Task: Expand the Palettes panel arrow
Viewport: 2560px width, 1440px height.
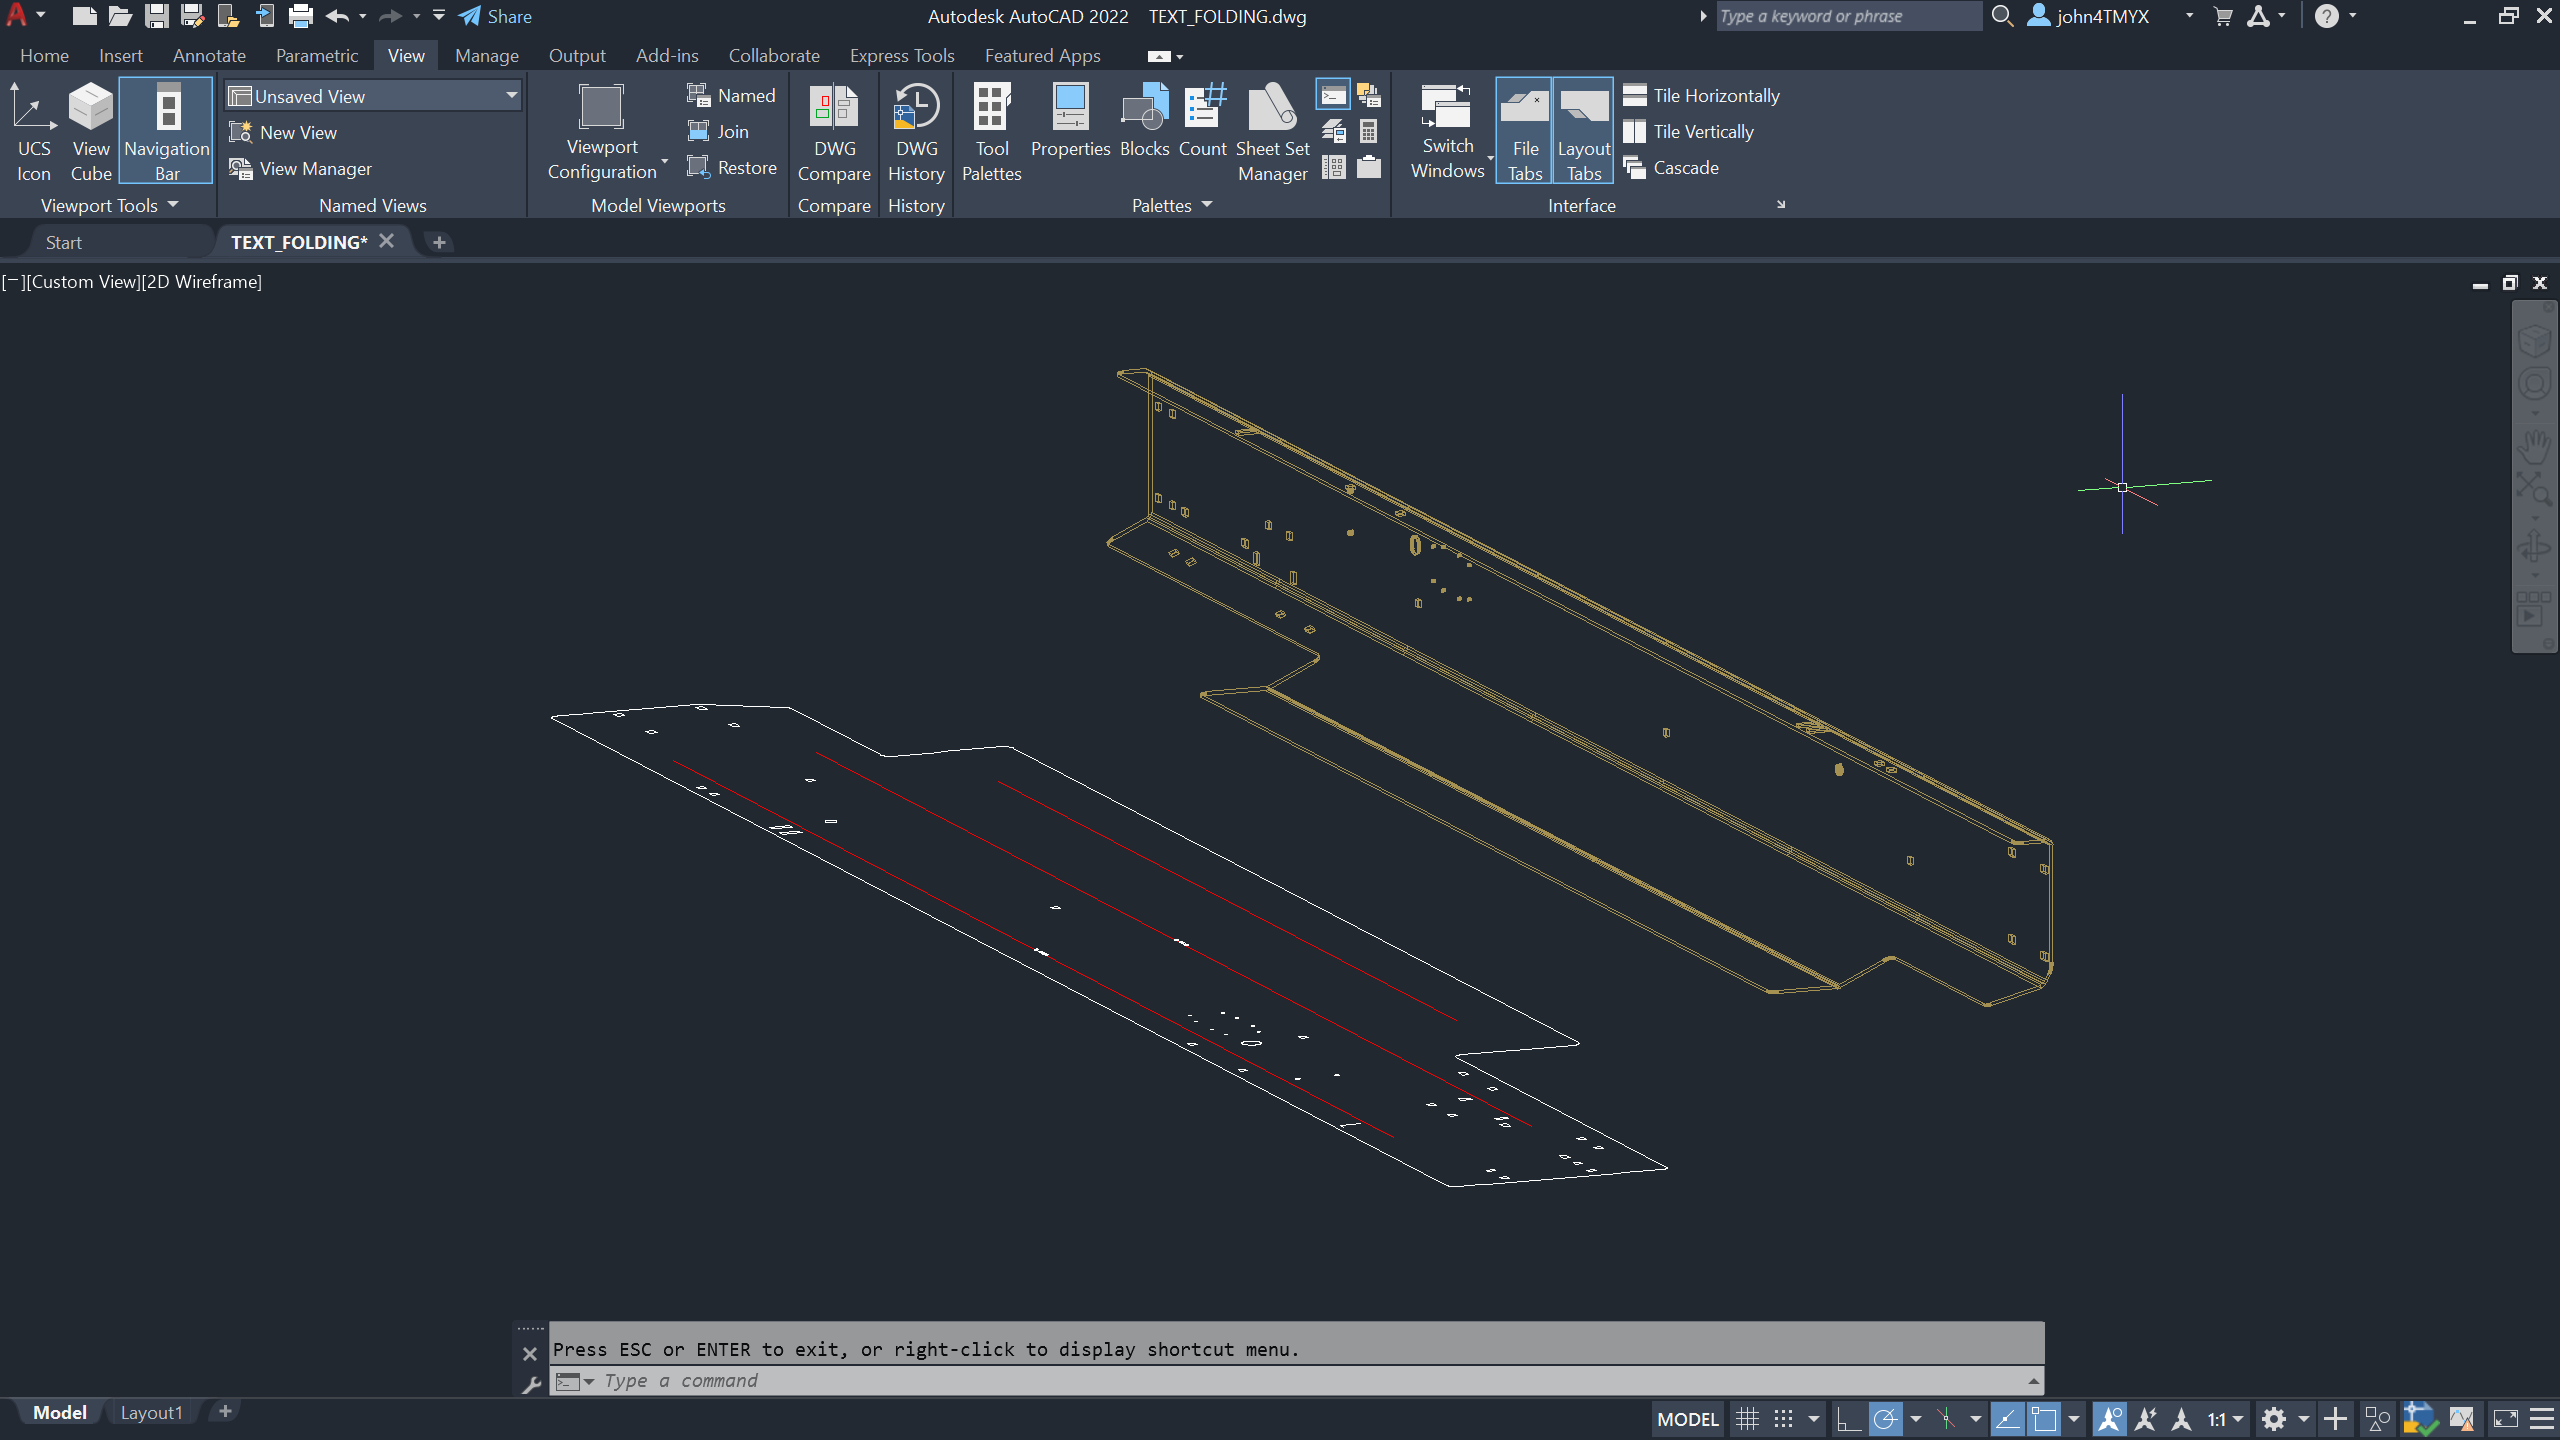Action: coord(1207,205)
